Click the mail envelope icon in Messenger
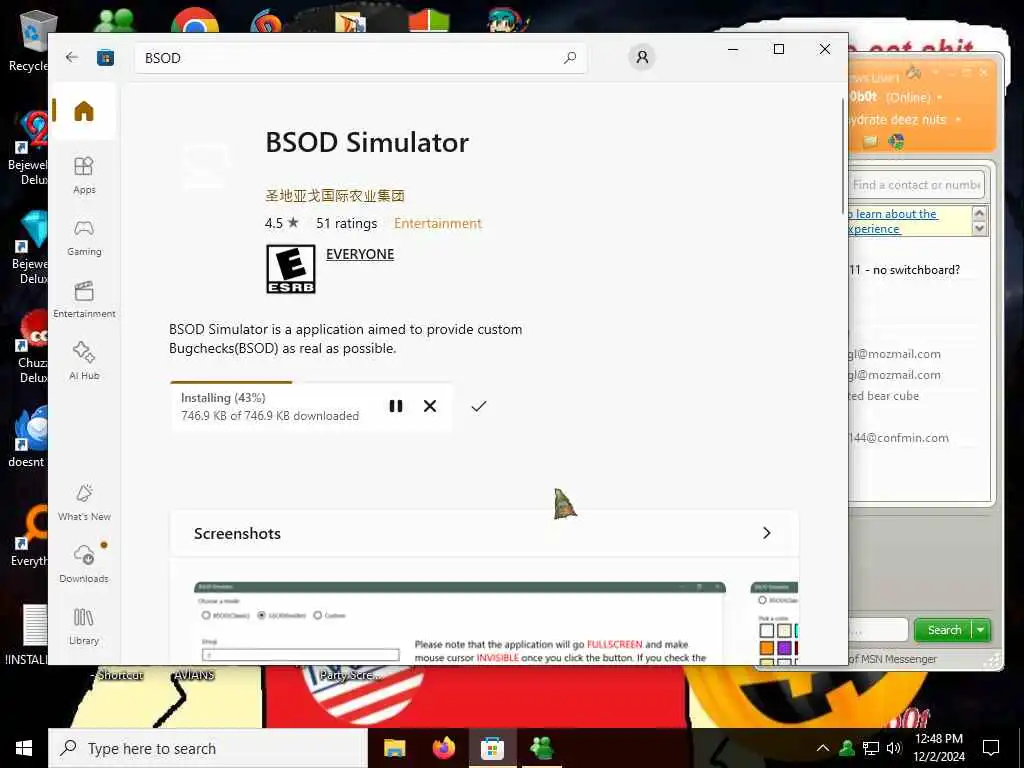The height and width of the screenshot is (768, 1024). pyautogui.click(x=870, y=141)
